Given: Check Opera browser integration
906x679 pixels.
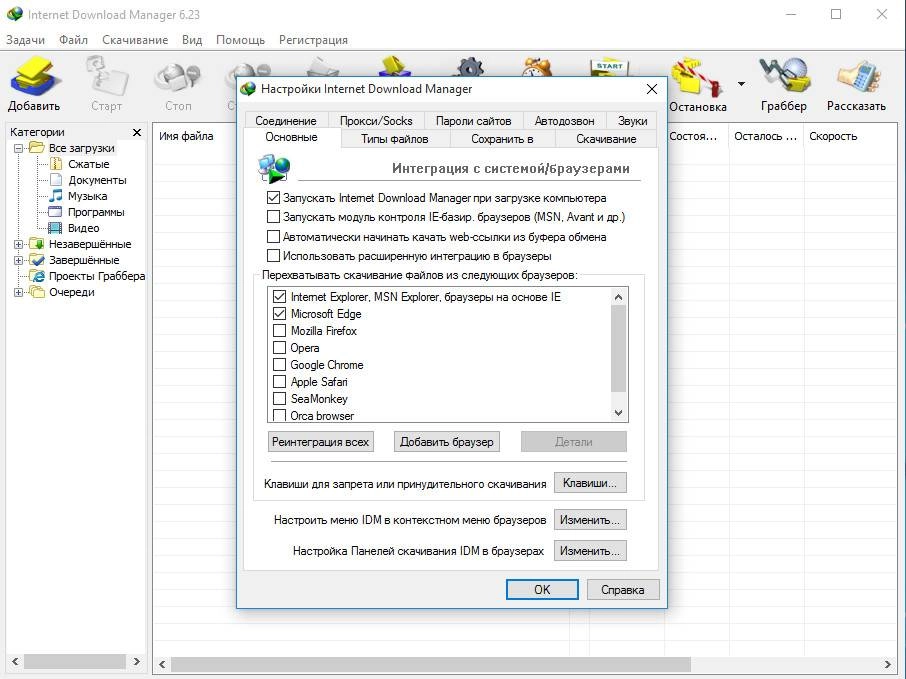Looking at the screenshot, I should [280, 348].
